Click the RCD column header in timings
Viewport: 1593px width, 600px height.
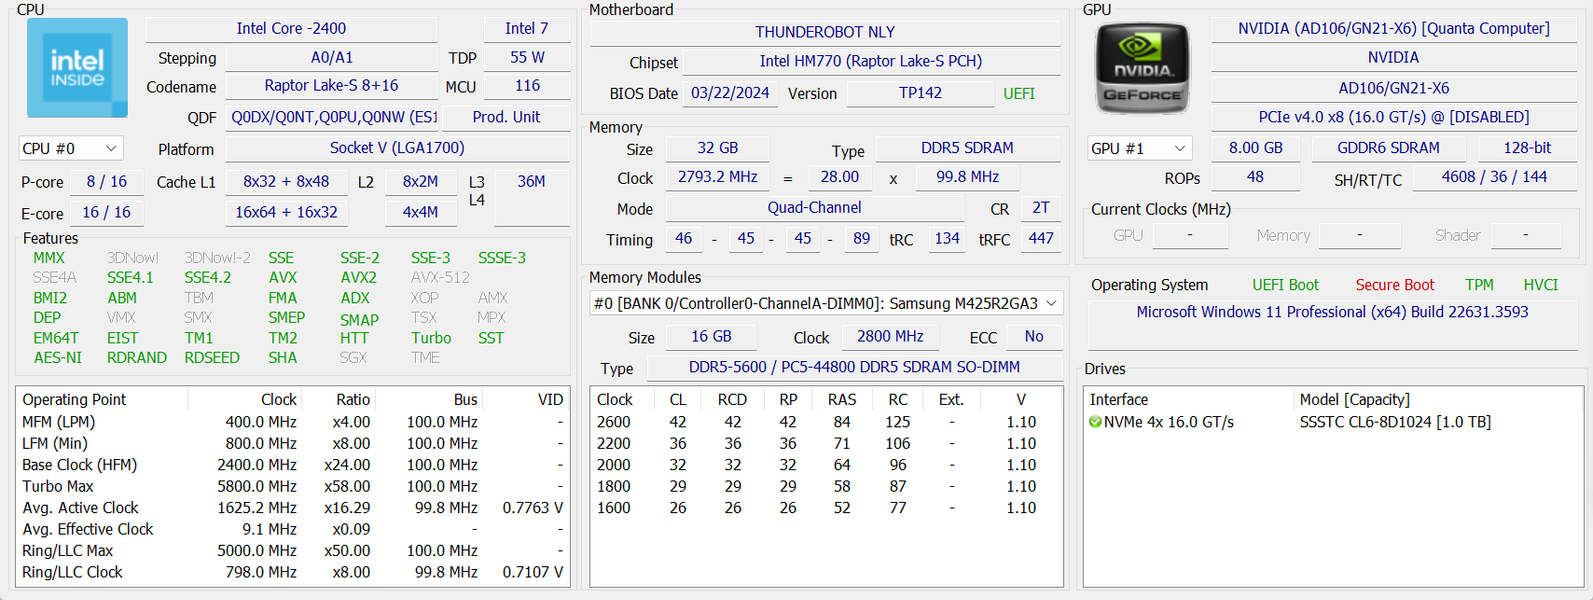point(732,399)
